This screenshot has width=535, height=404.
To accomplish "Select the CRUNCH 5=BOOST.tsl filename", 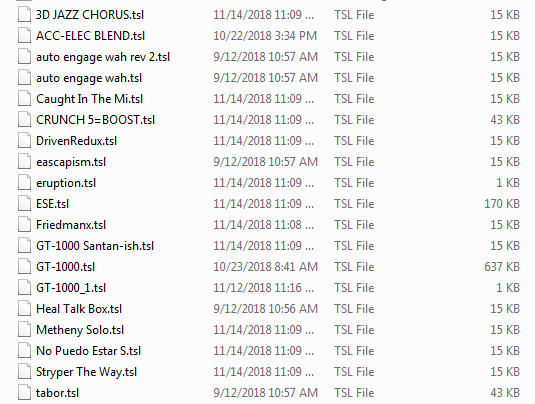I will click(x=96, y=120).
